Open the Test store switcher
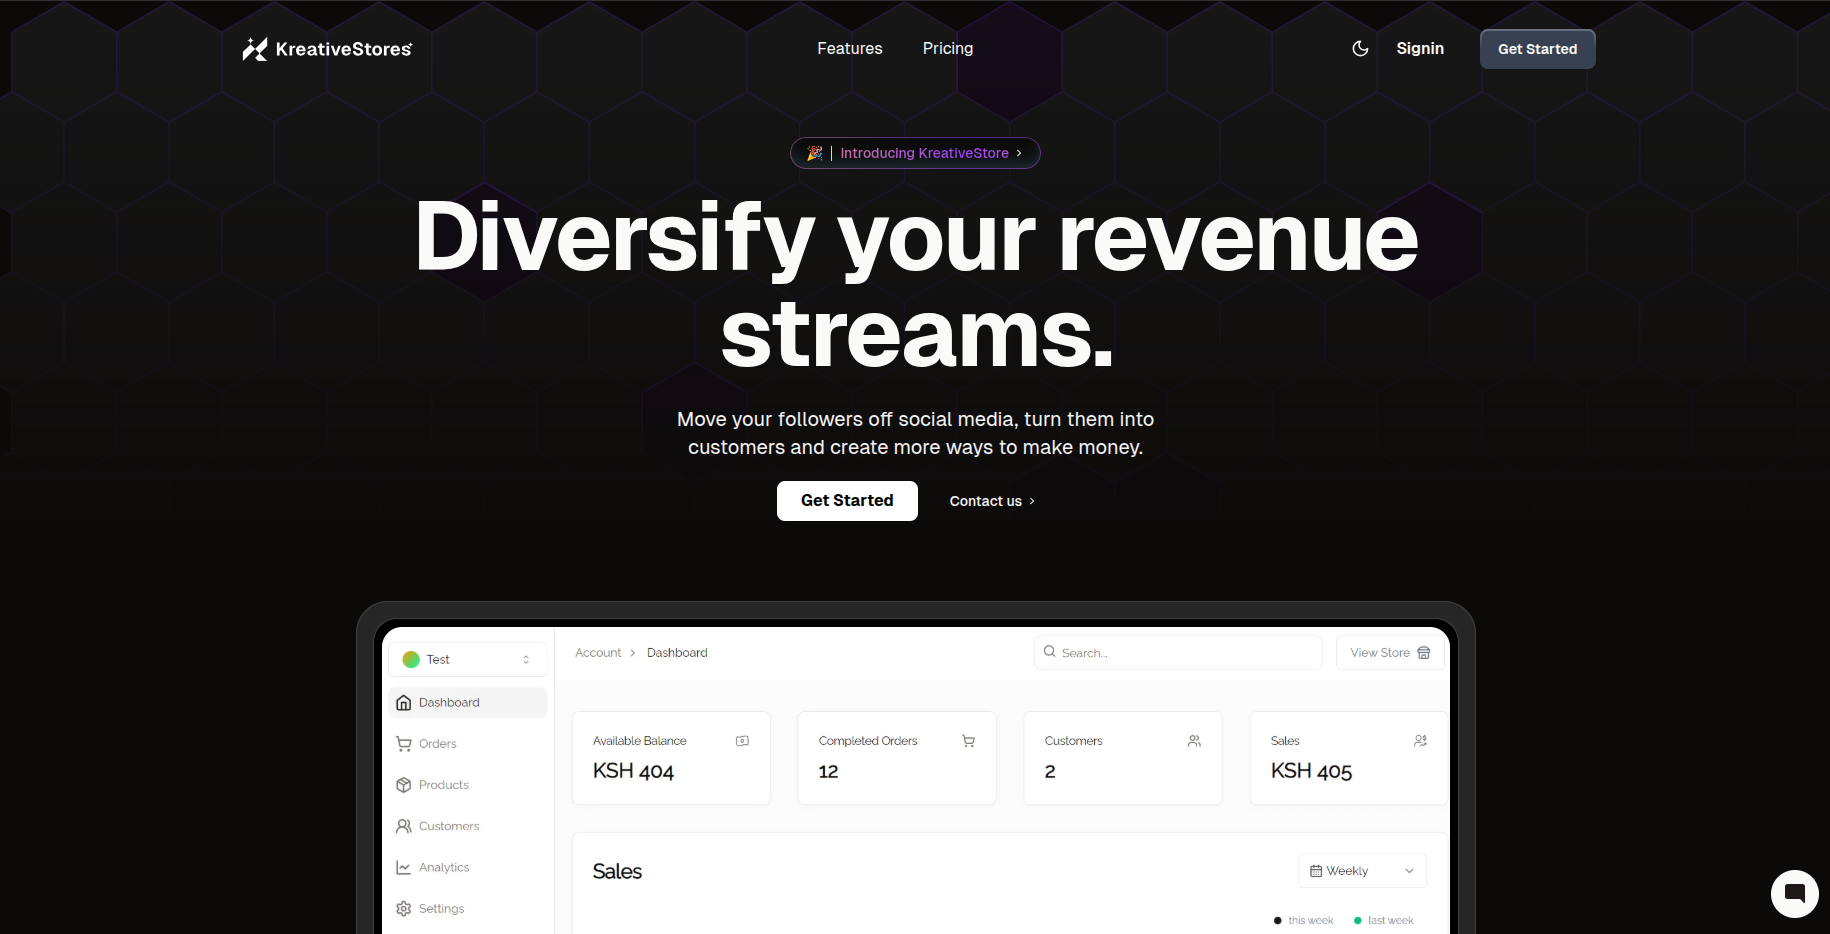 coord(467,659)
